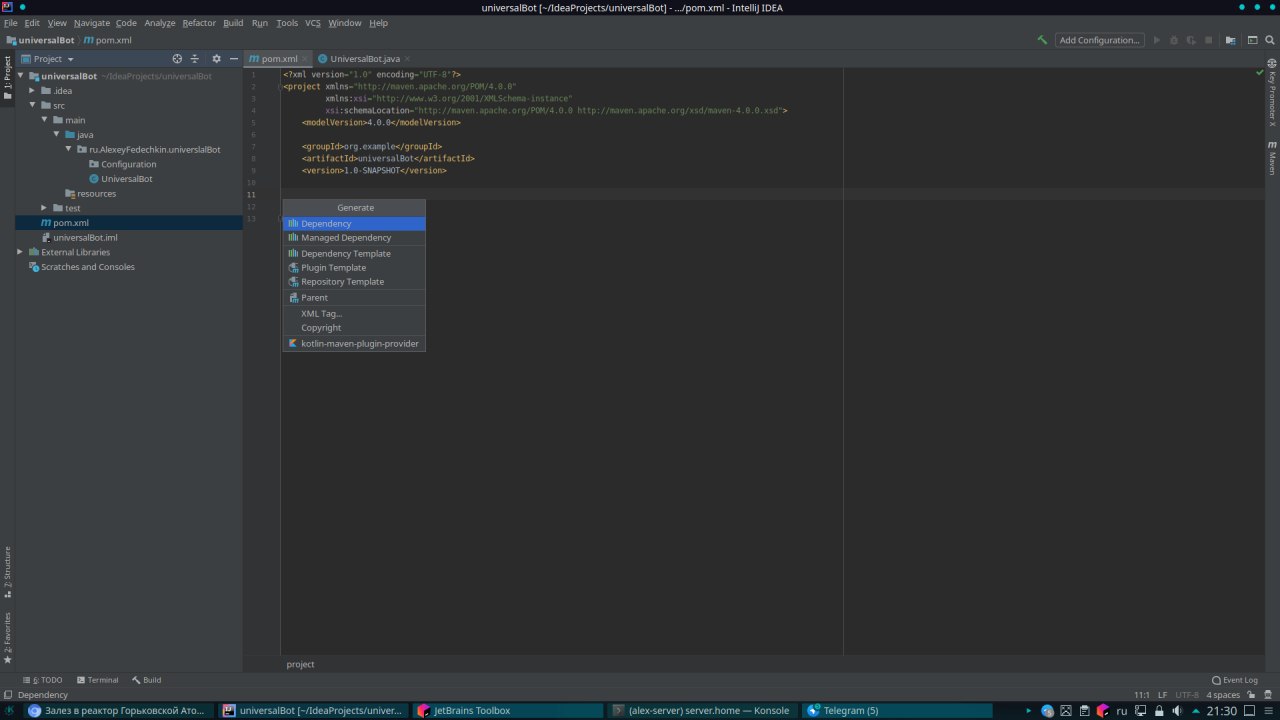Click the Stop square icon in toolbar
Screen dimensions: 1280x720
click(1208, 40)
